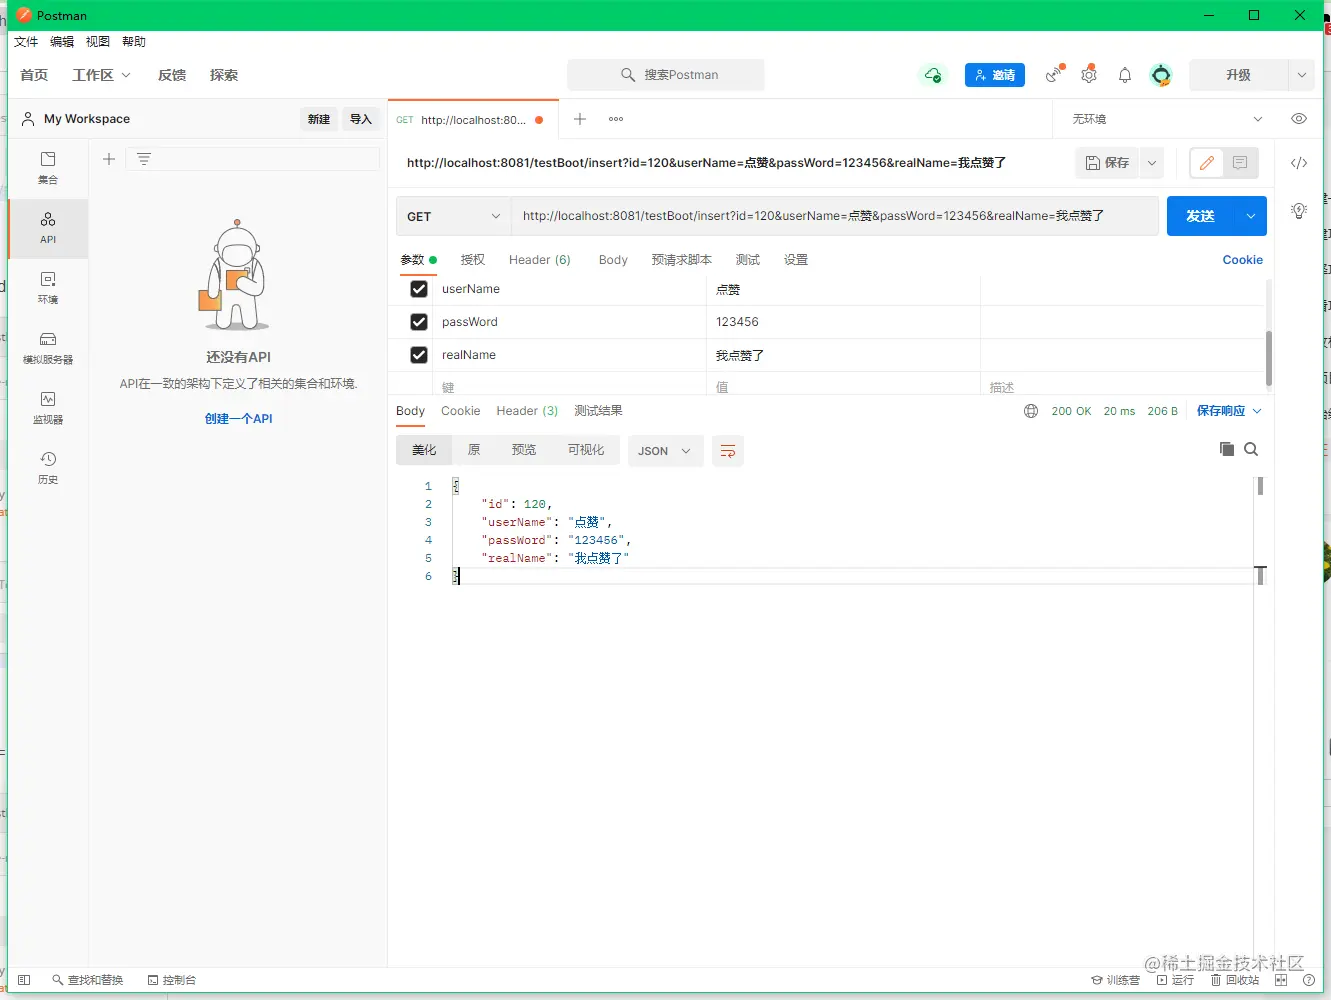The width and height of the screenshot is (1331, 1000).
Task: Open the 环境 (Environments) sidebar icon
Action: 48,288
